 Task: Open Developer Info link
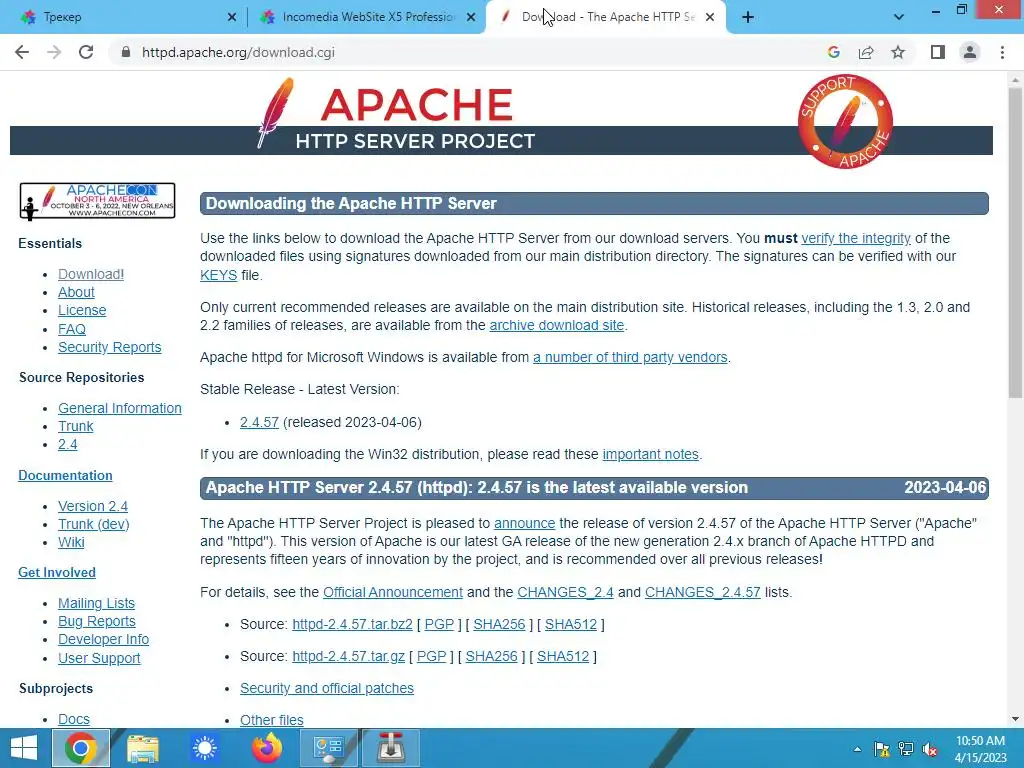click(103, 639)
